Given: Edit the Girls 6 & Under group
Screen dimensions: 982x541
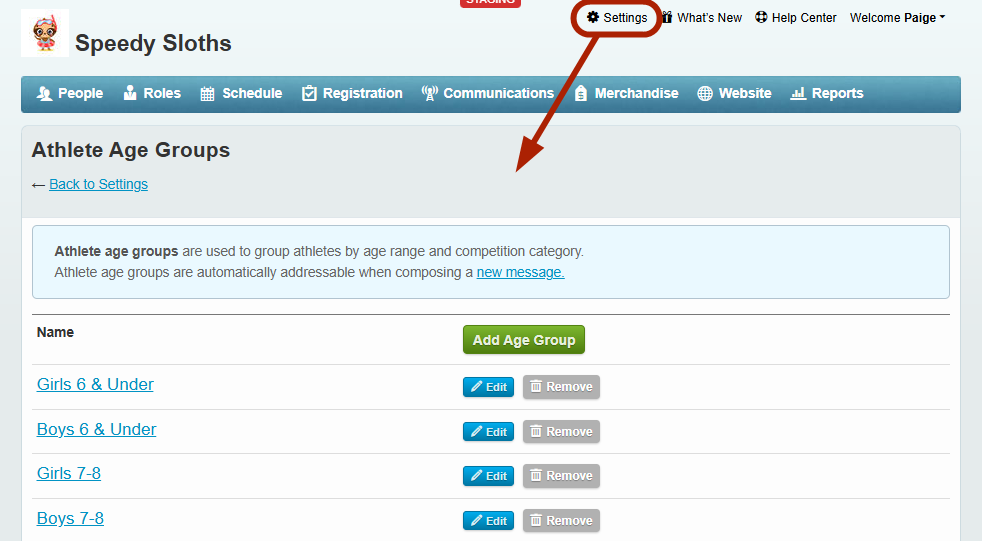Looking at the screenshot, I should coord(488,387).
